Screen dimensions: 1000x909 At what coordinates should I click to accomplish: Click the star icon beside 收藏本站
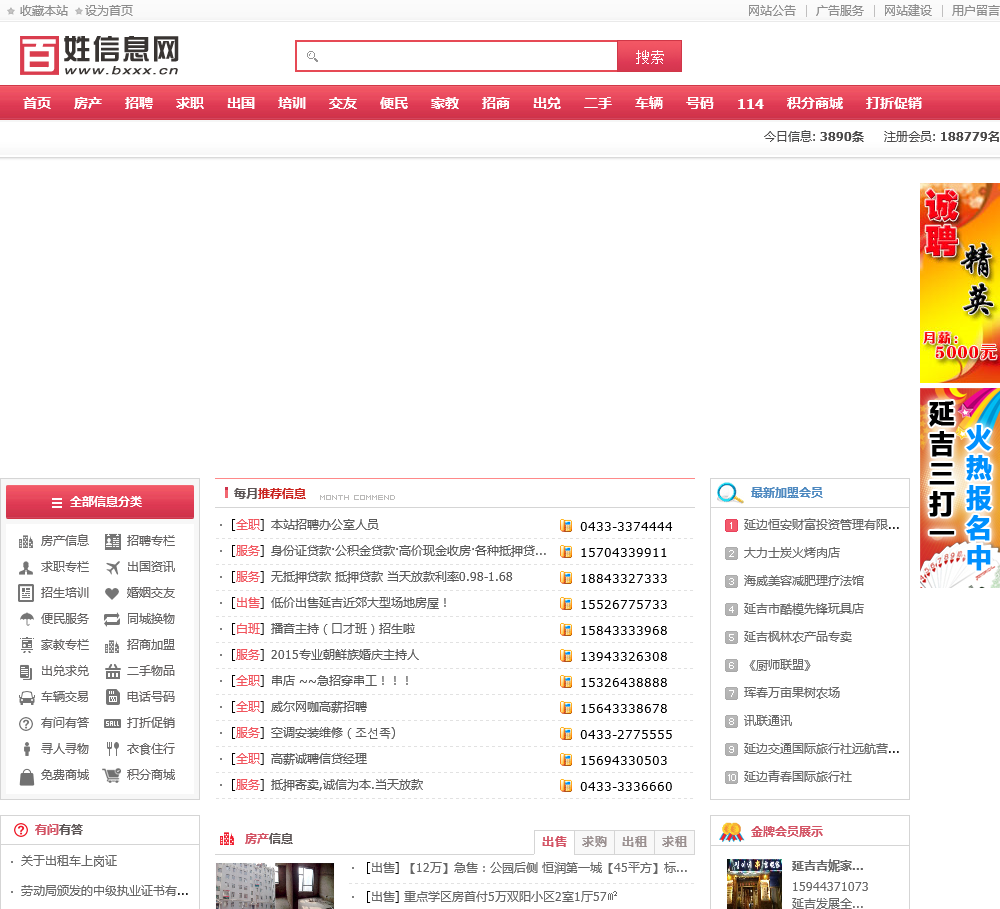click(x=10, y=11)
